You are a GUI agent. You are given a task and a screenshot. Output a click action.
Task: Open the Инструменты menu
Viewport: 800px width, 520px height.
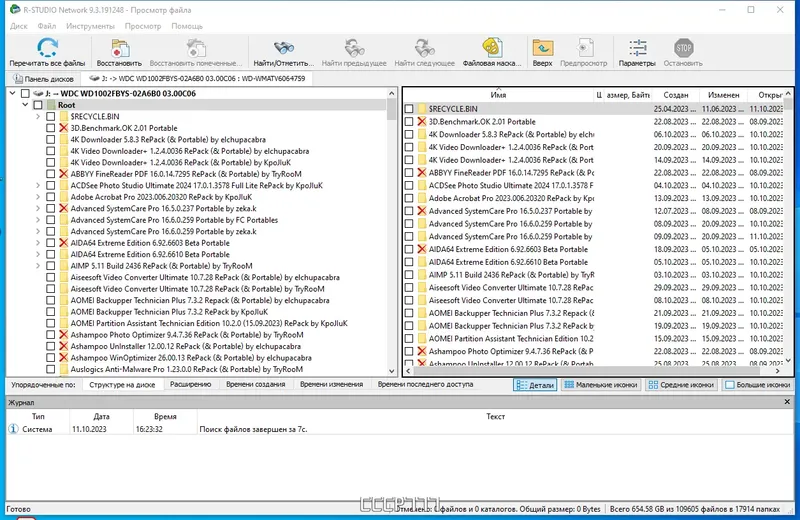[90, 26]
